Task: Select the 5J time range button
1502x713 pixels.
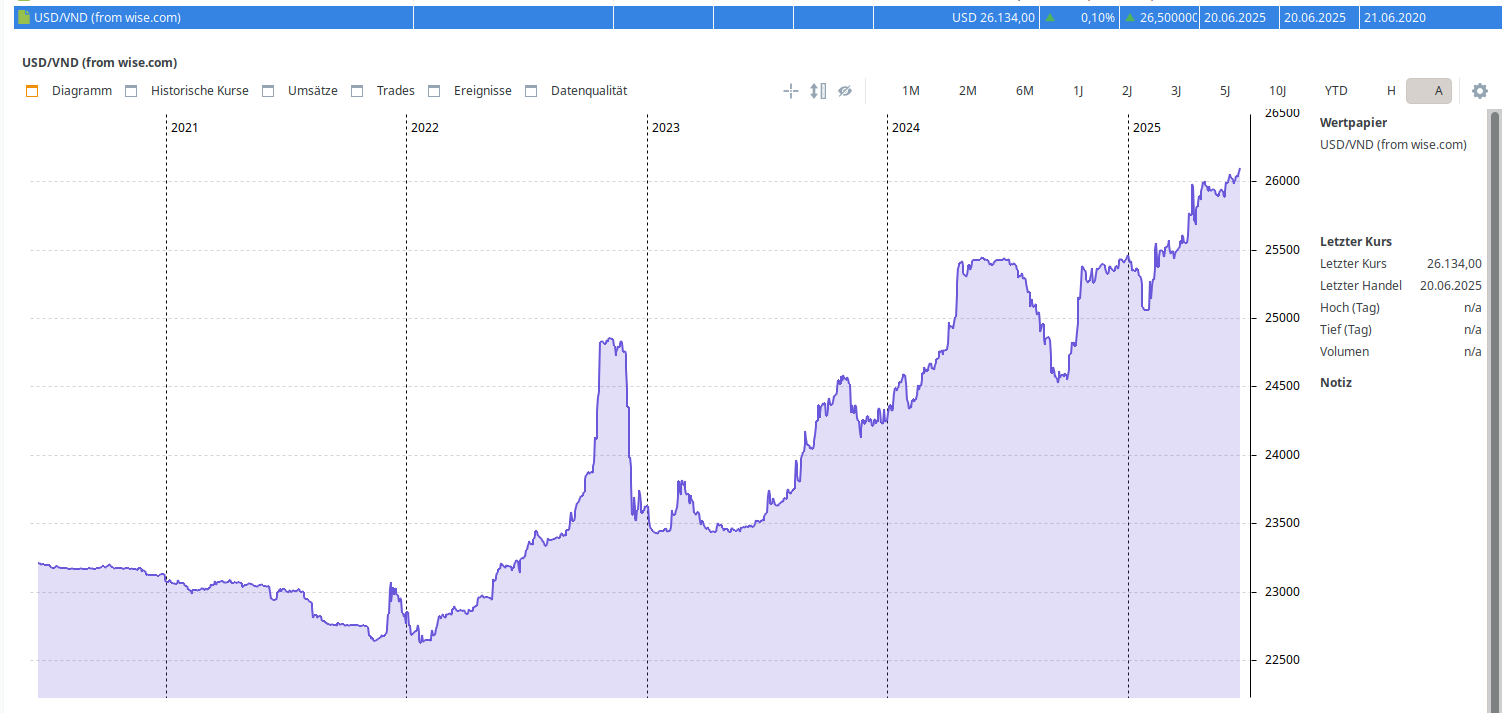Action: click(x=1225, y=91)
